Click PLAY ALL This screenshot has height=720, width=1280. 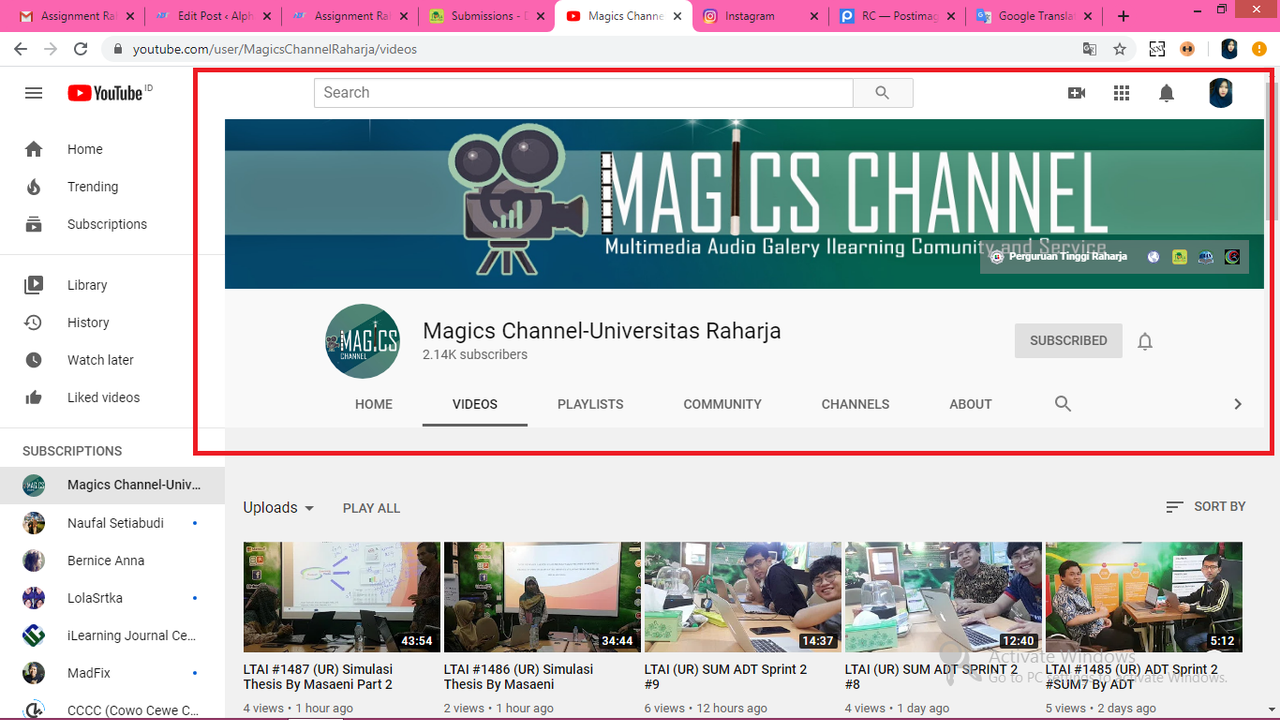click(x=371, y=508)
